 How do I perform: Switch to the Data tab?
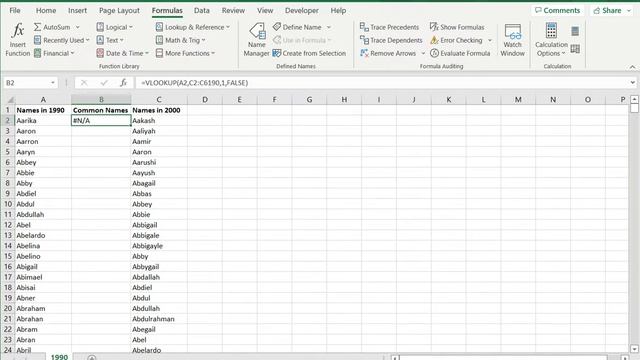tap(202, 11)
